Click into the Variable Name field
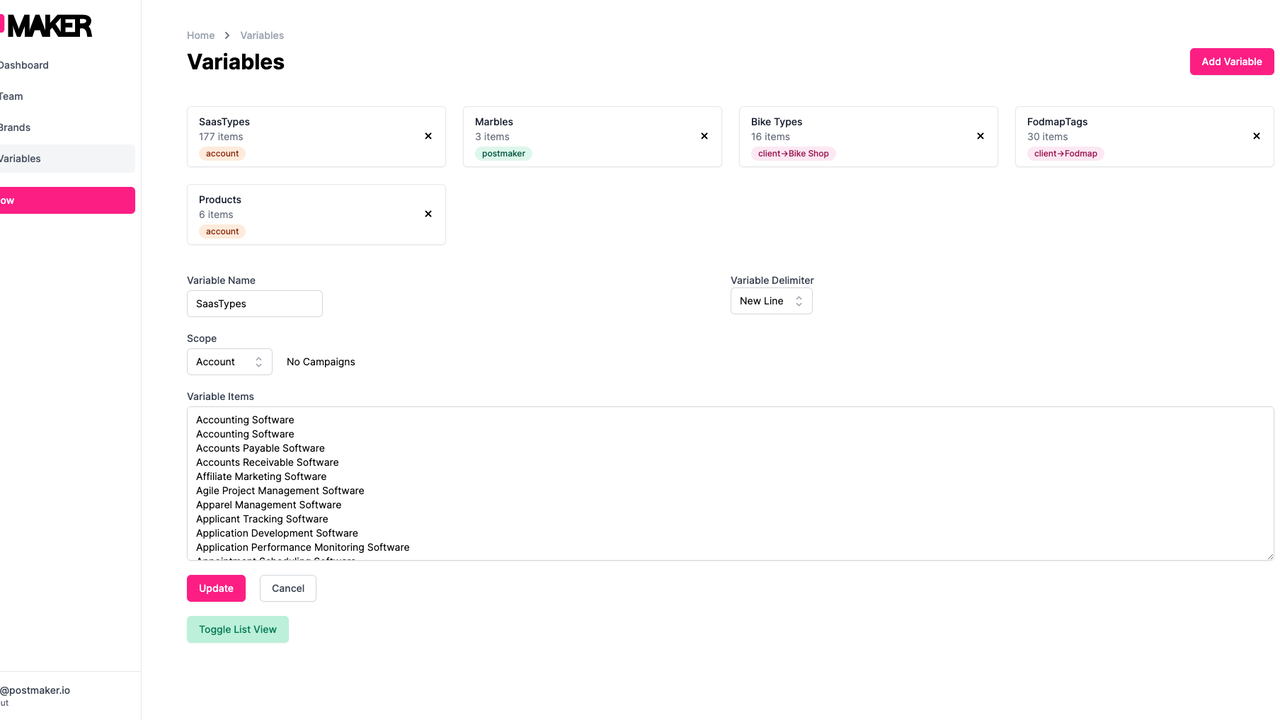 (x=254, y=304)
